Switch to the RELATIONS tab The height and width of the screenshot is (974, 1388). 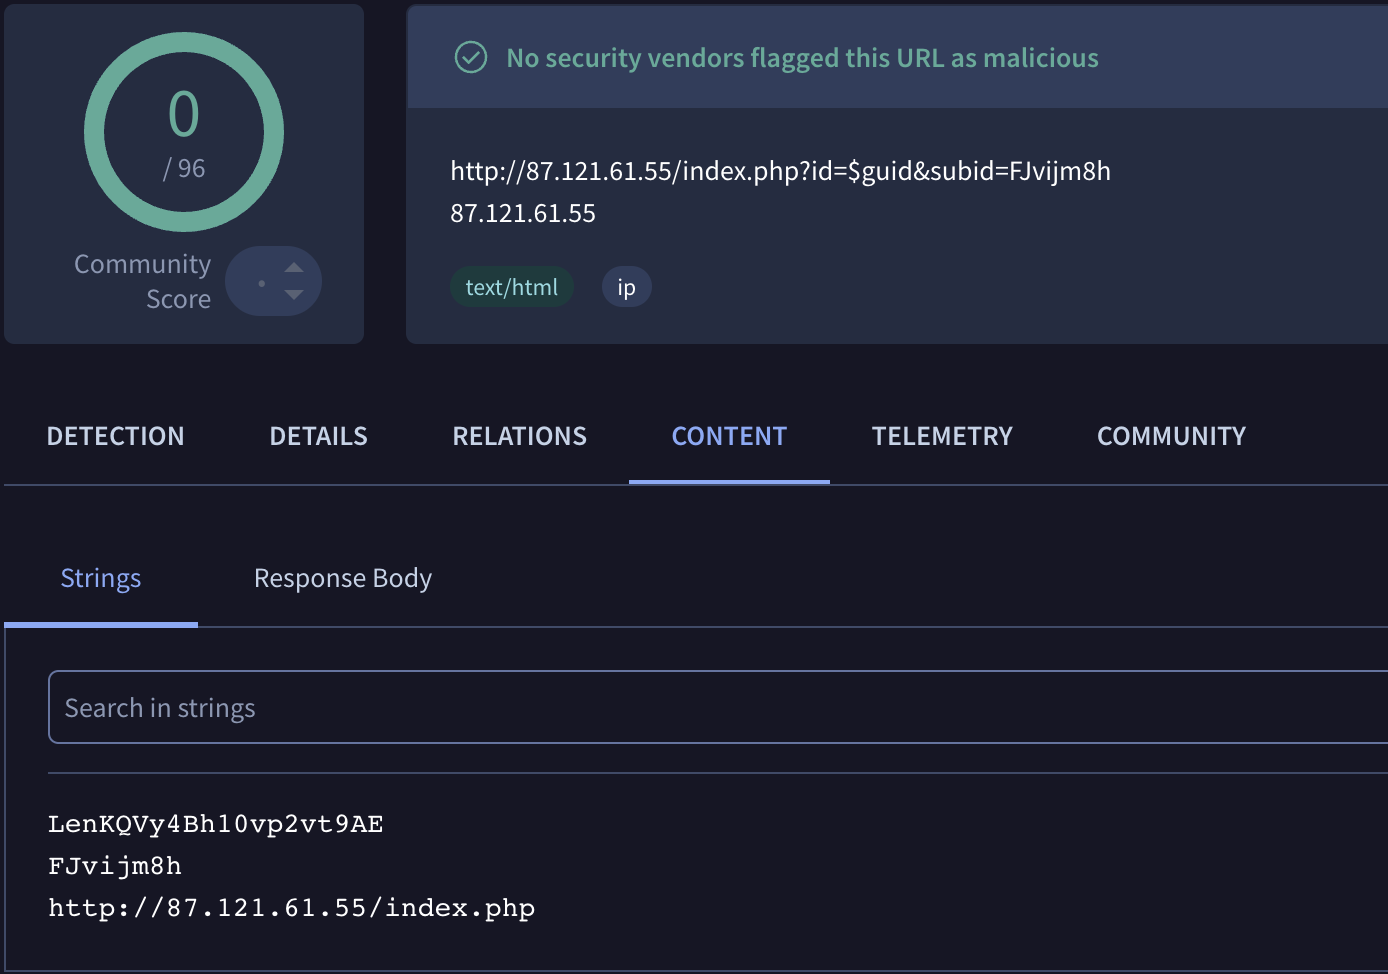pos(520,436)
